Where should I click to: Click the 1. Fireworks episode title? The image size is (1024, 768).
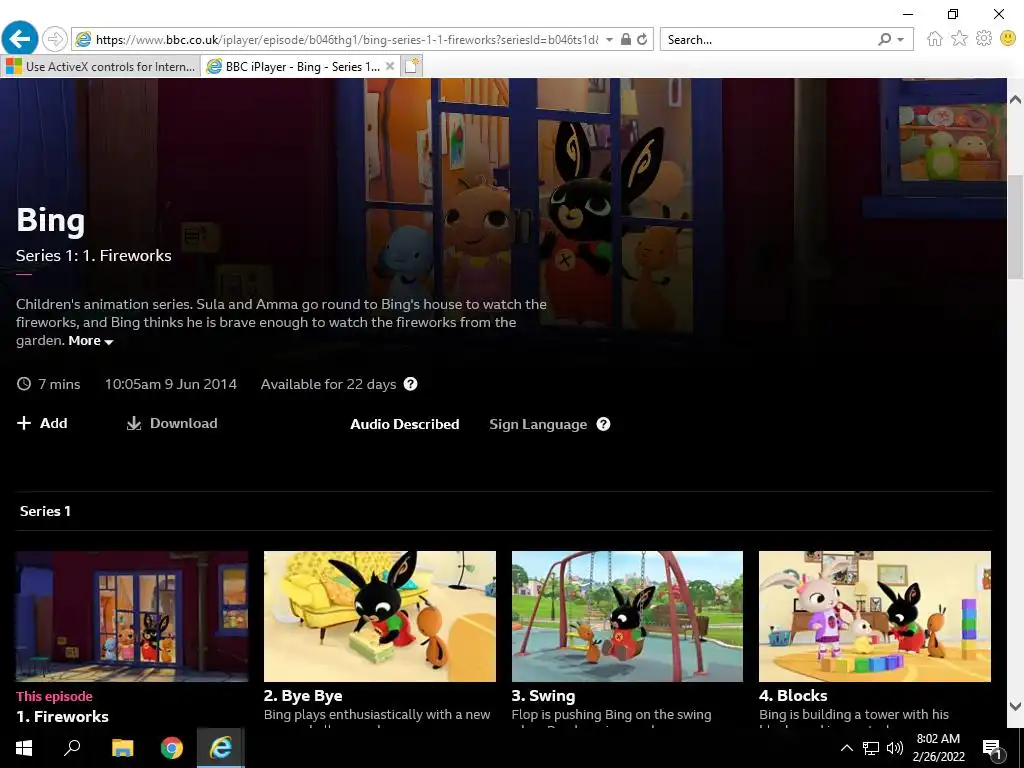[x=63, y=717]
